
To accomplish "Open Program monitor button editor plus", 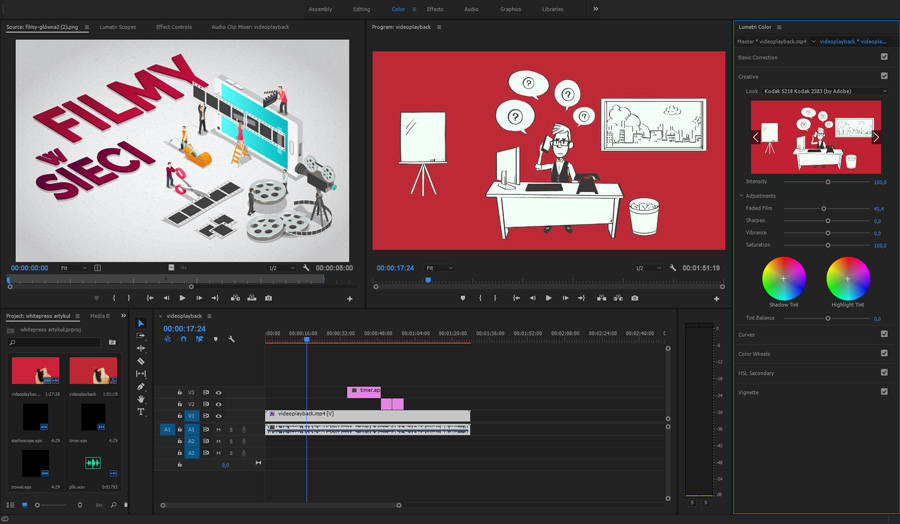I will click(x=716, y=298).
